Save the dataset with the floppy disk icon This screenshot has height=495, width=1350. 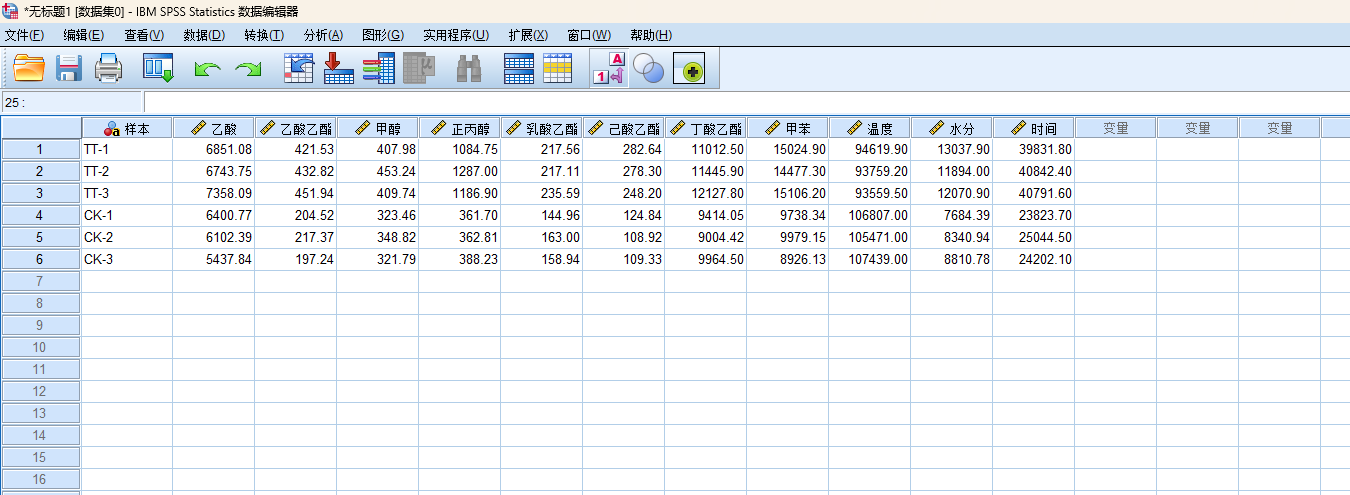[x=69, y=69]
